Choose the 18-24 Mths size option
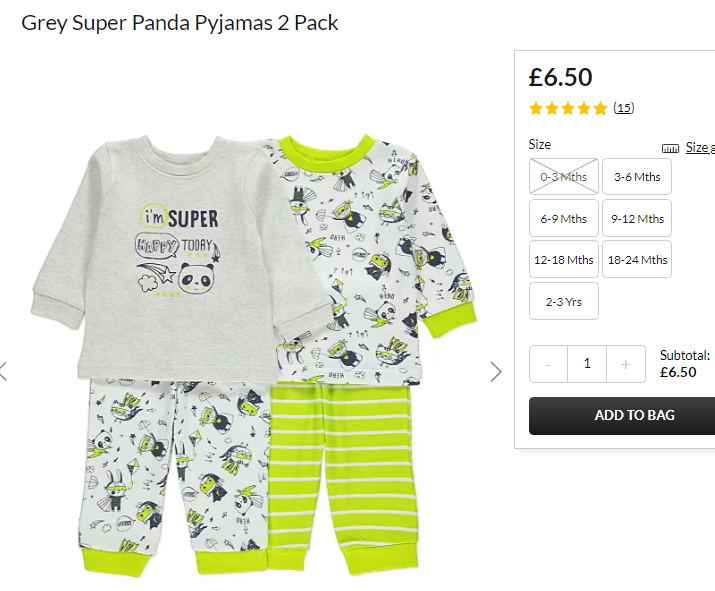Image resolution: width=715 pixels, height=591 pixels. point(637,259)
